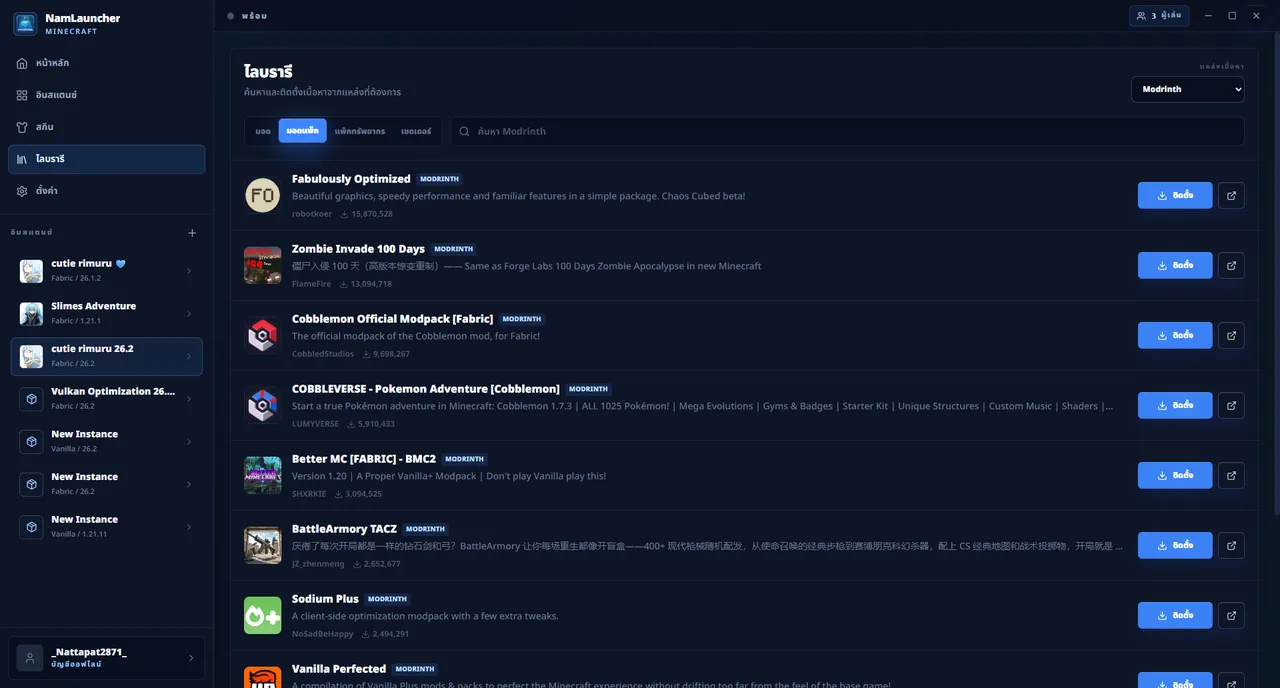Install Better MC [FABRIC] - BMC2
The image size is (1280, 688).
click(x=1175, y=475)
